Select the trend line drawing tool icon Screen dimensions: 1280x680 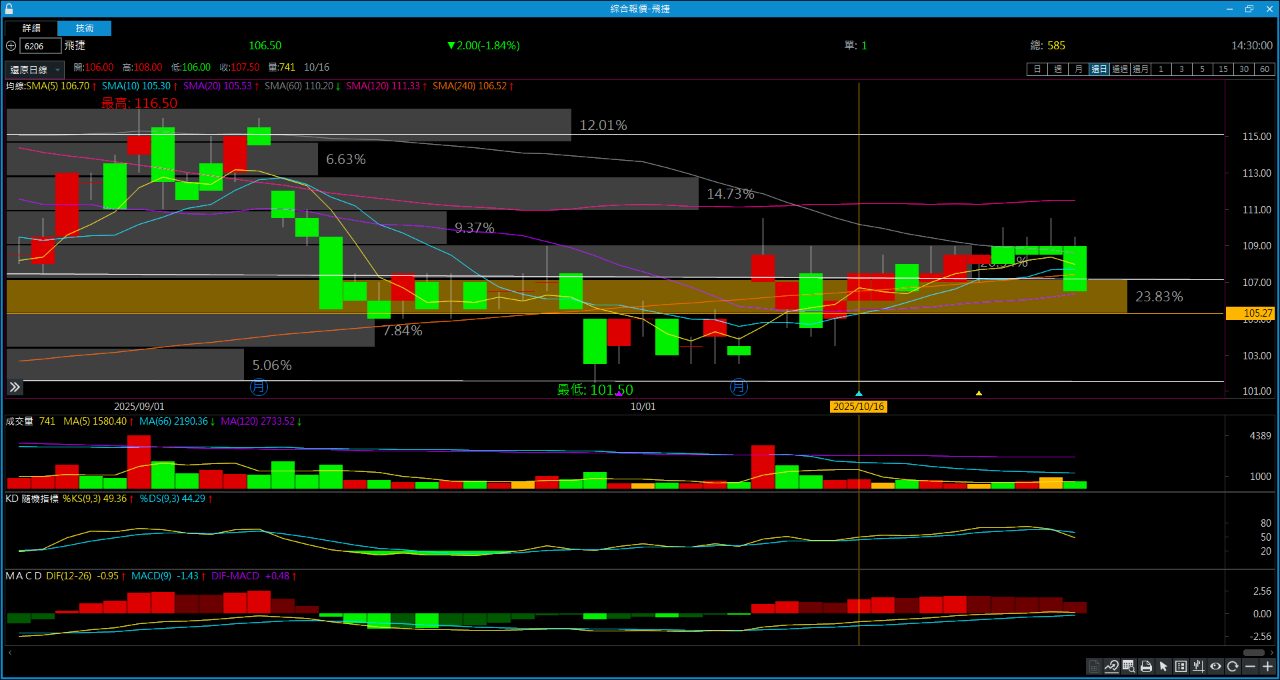click(1111, 666)
